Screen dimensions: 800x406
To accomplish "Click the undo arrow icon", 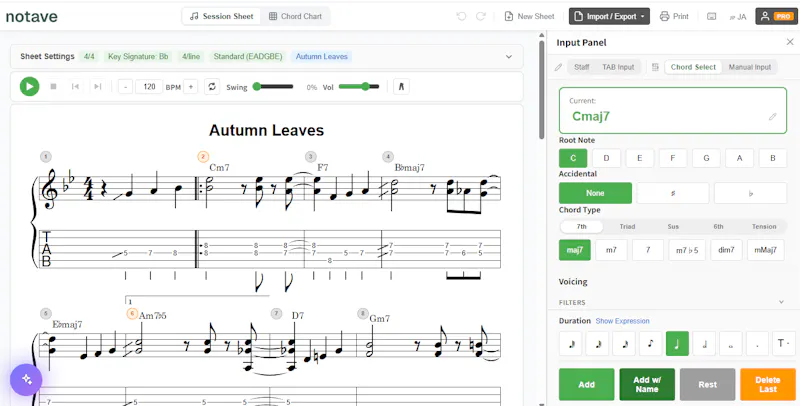I will (x=462, y=16).
